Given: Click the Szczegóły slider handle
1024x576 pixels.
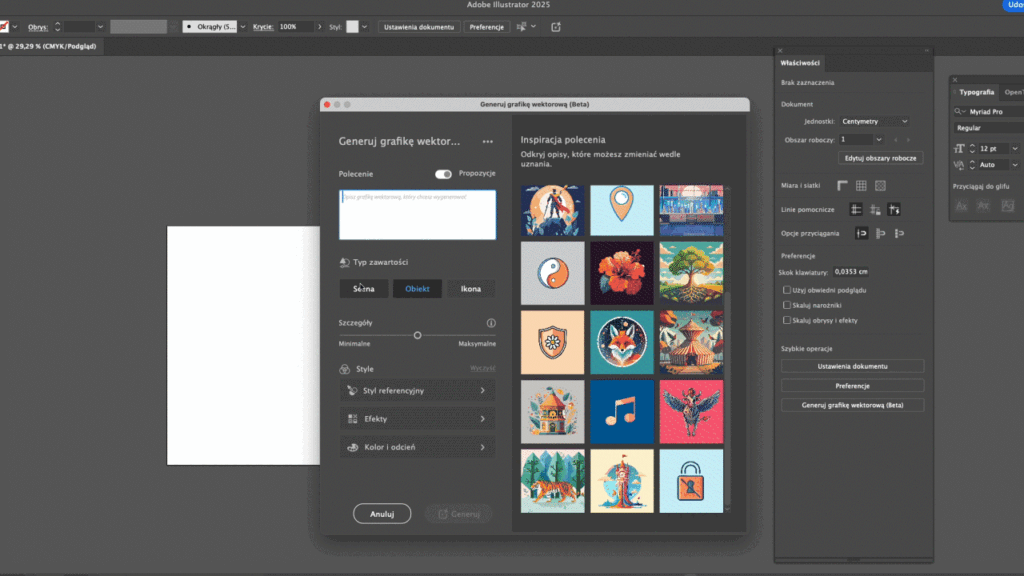Looking at the screenshot, I should [x=417, y=335].
